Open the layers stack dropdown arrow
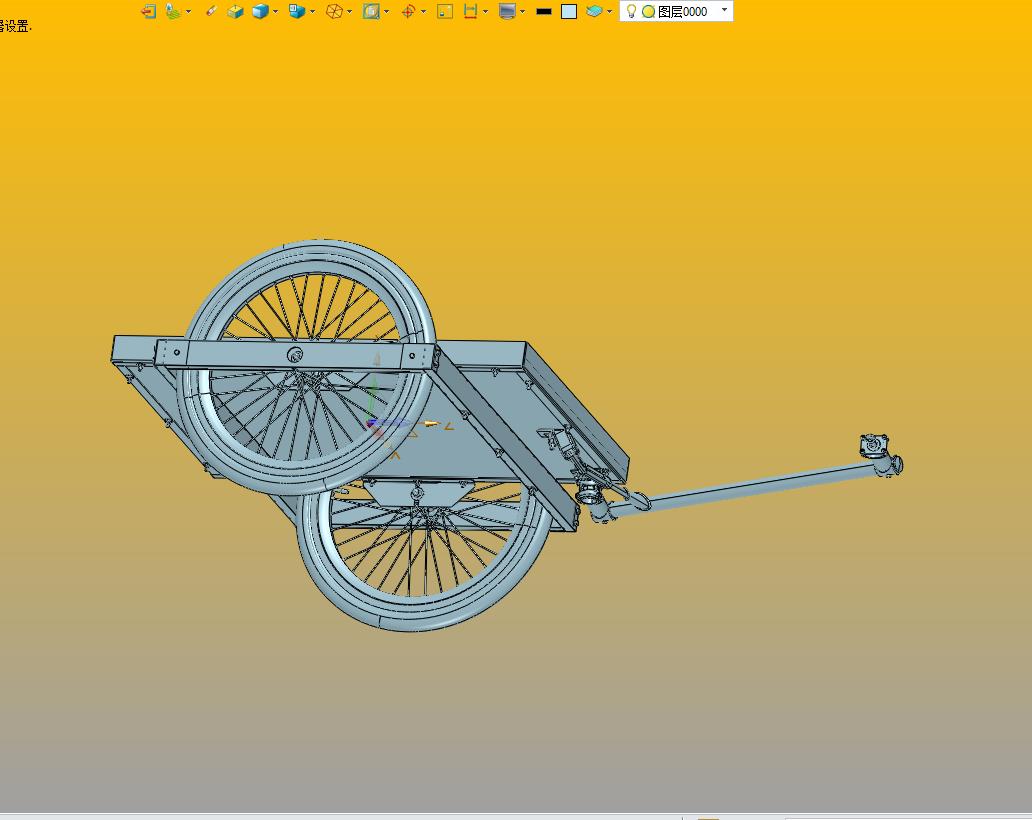 point(609,11)
